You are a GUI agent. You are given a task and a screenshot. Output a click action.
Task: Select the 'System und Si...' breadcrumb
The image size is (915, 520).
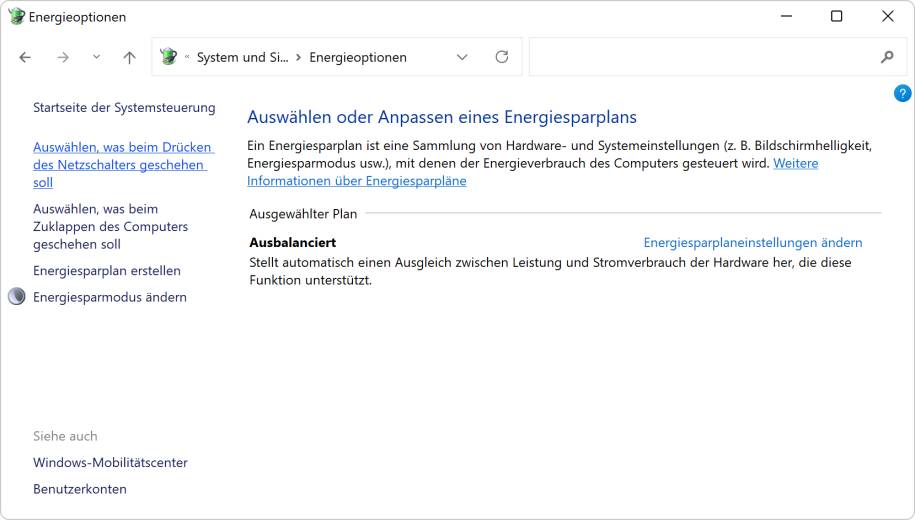pos(242,57)
